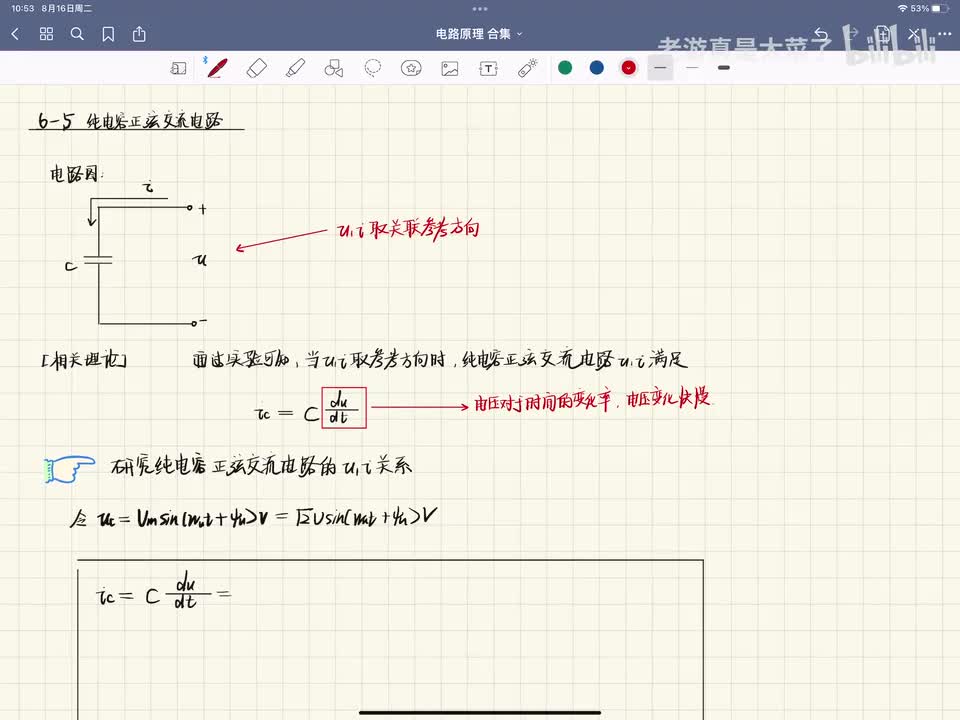Select the Text box tool
Viewport: 960px width, 720px height.
(x=489, y=68)
